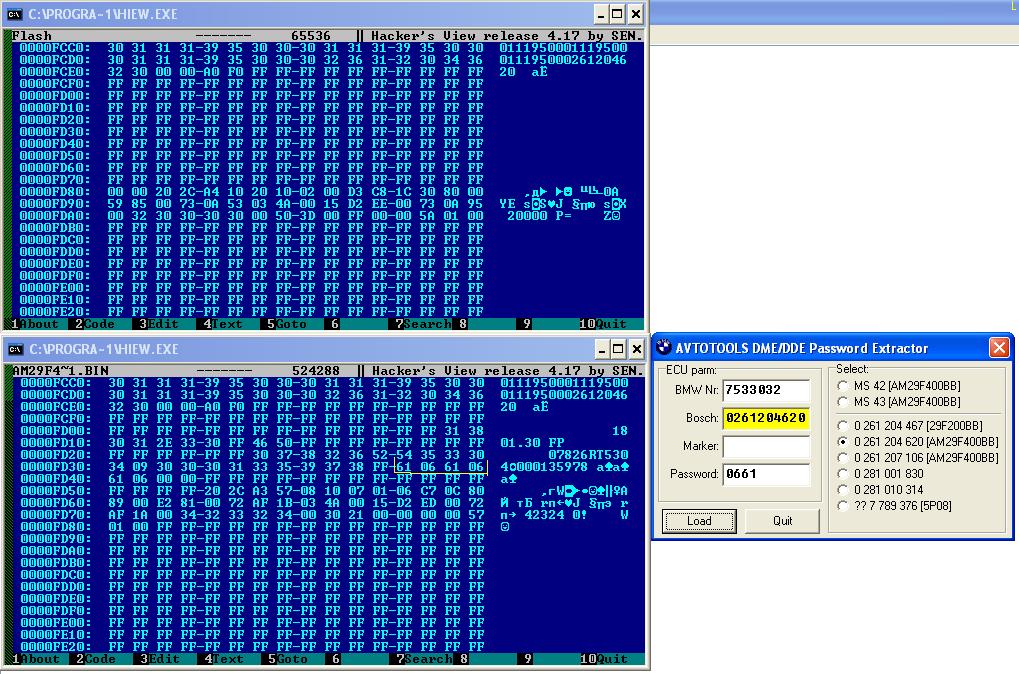
Task: Choose 0 261 207 106 [AM29F400BB] option
Action: pyautogui.click(x=918, y=458)
